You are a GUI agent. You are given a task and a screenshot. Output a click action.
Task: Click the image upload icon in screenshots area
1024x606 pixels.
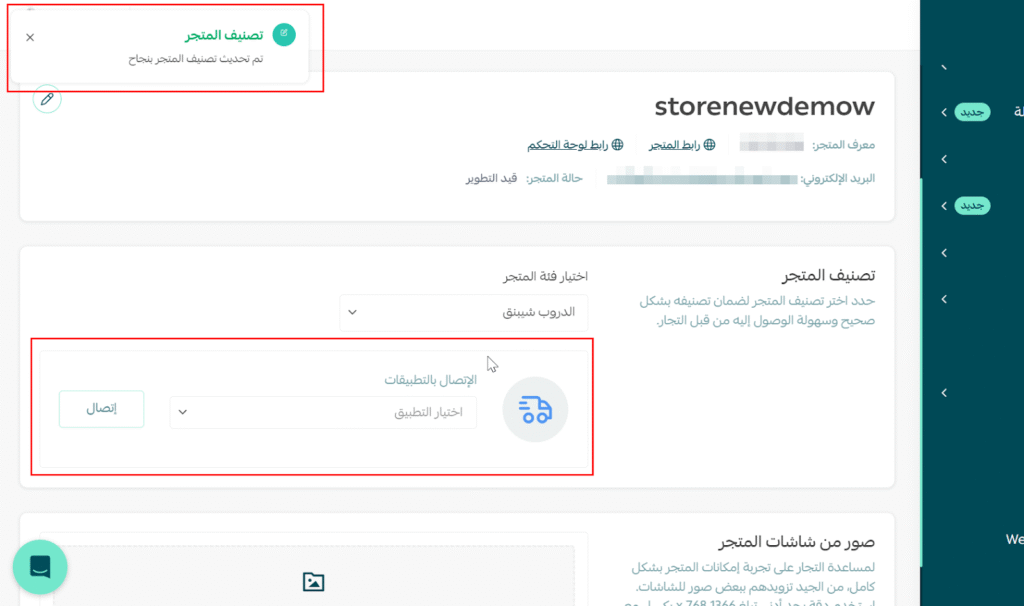tap(313, 581)
